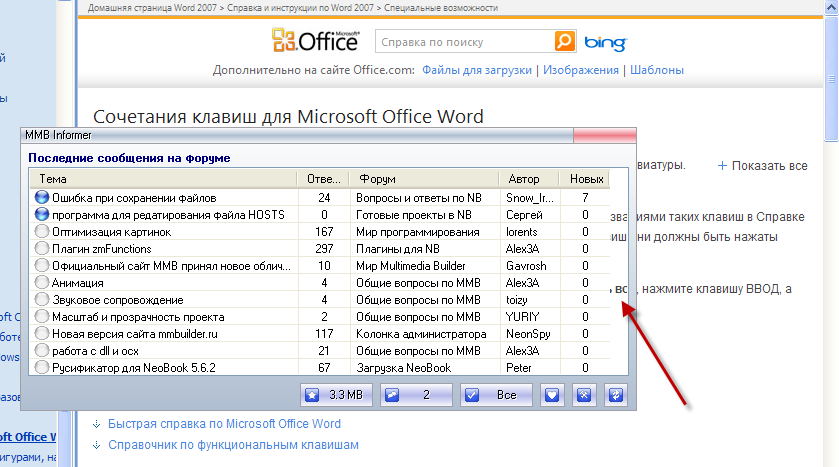Screen dimensions: 839x467
Task: Click the browser page vertical scrollbar thumb
Action: click(831, 78)
